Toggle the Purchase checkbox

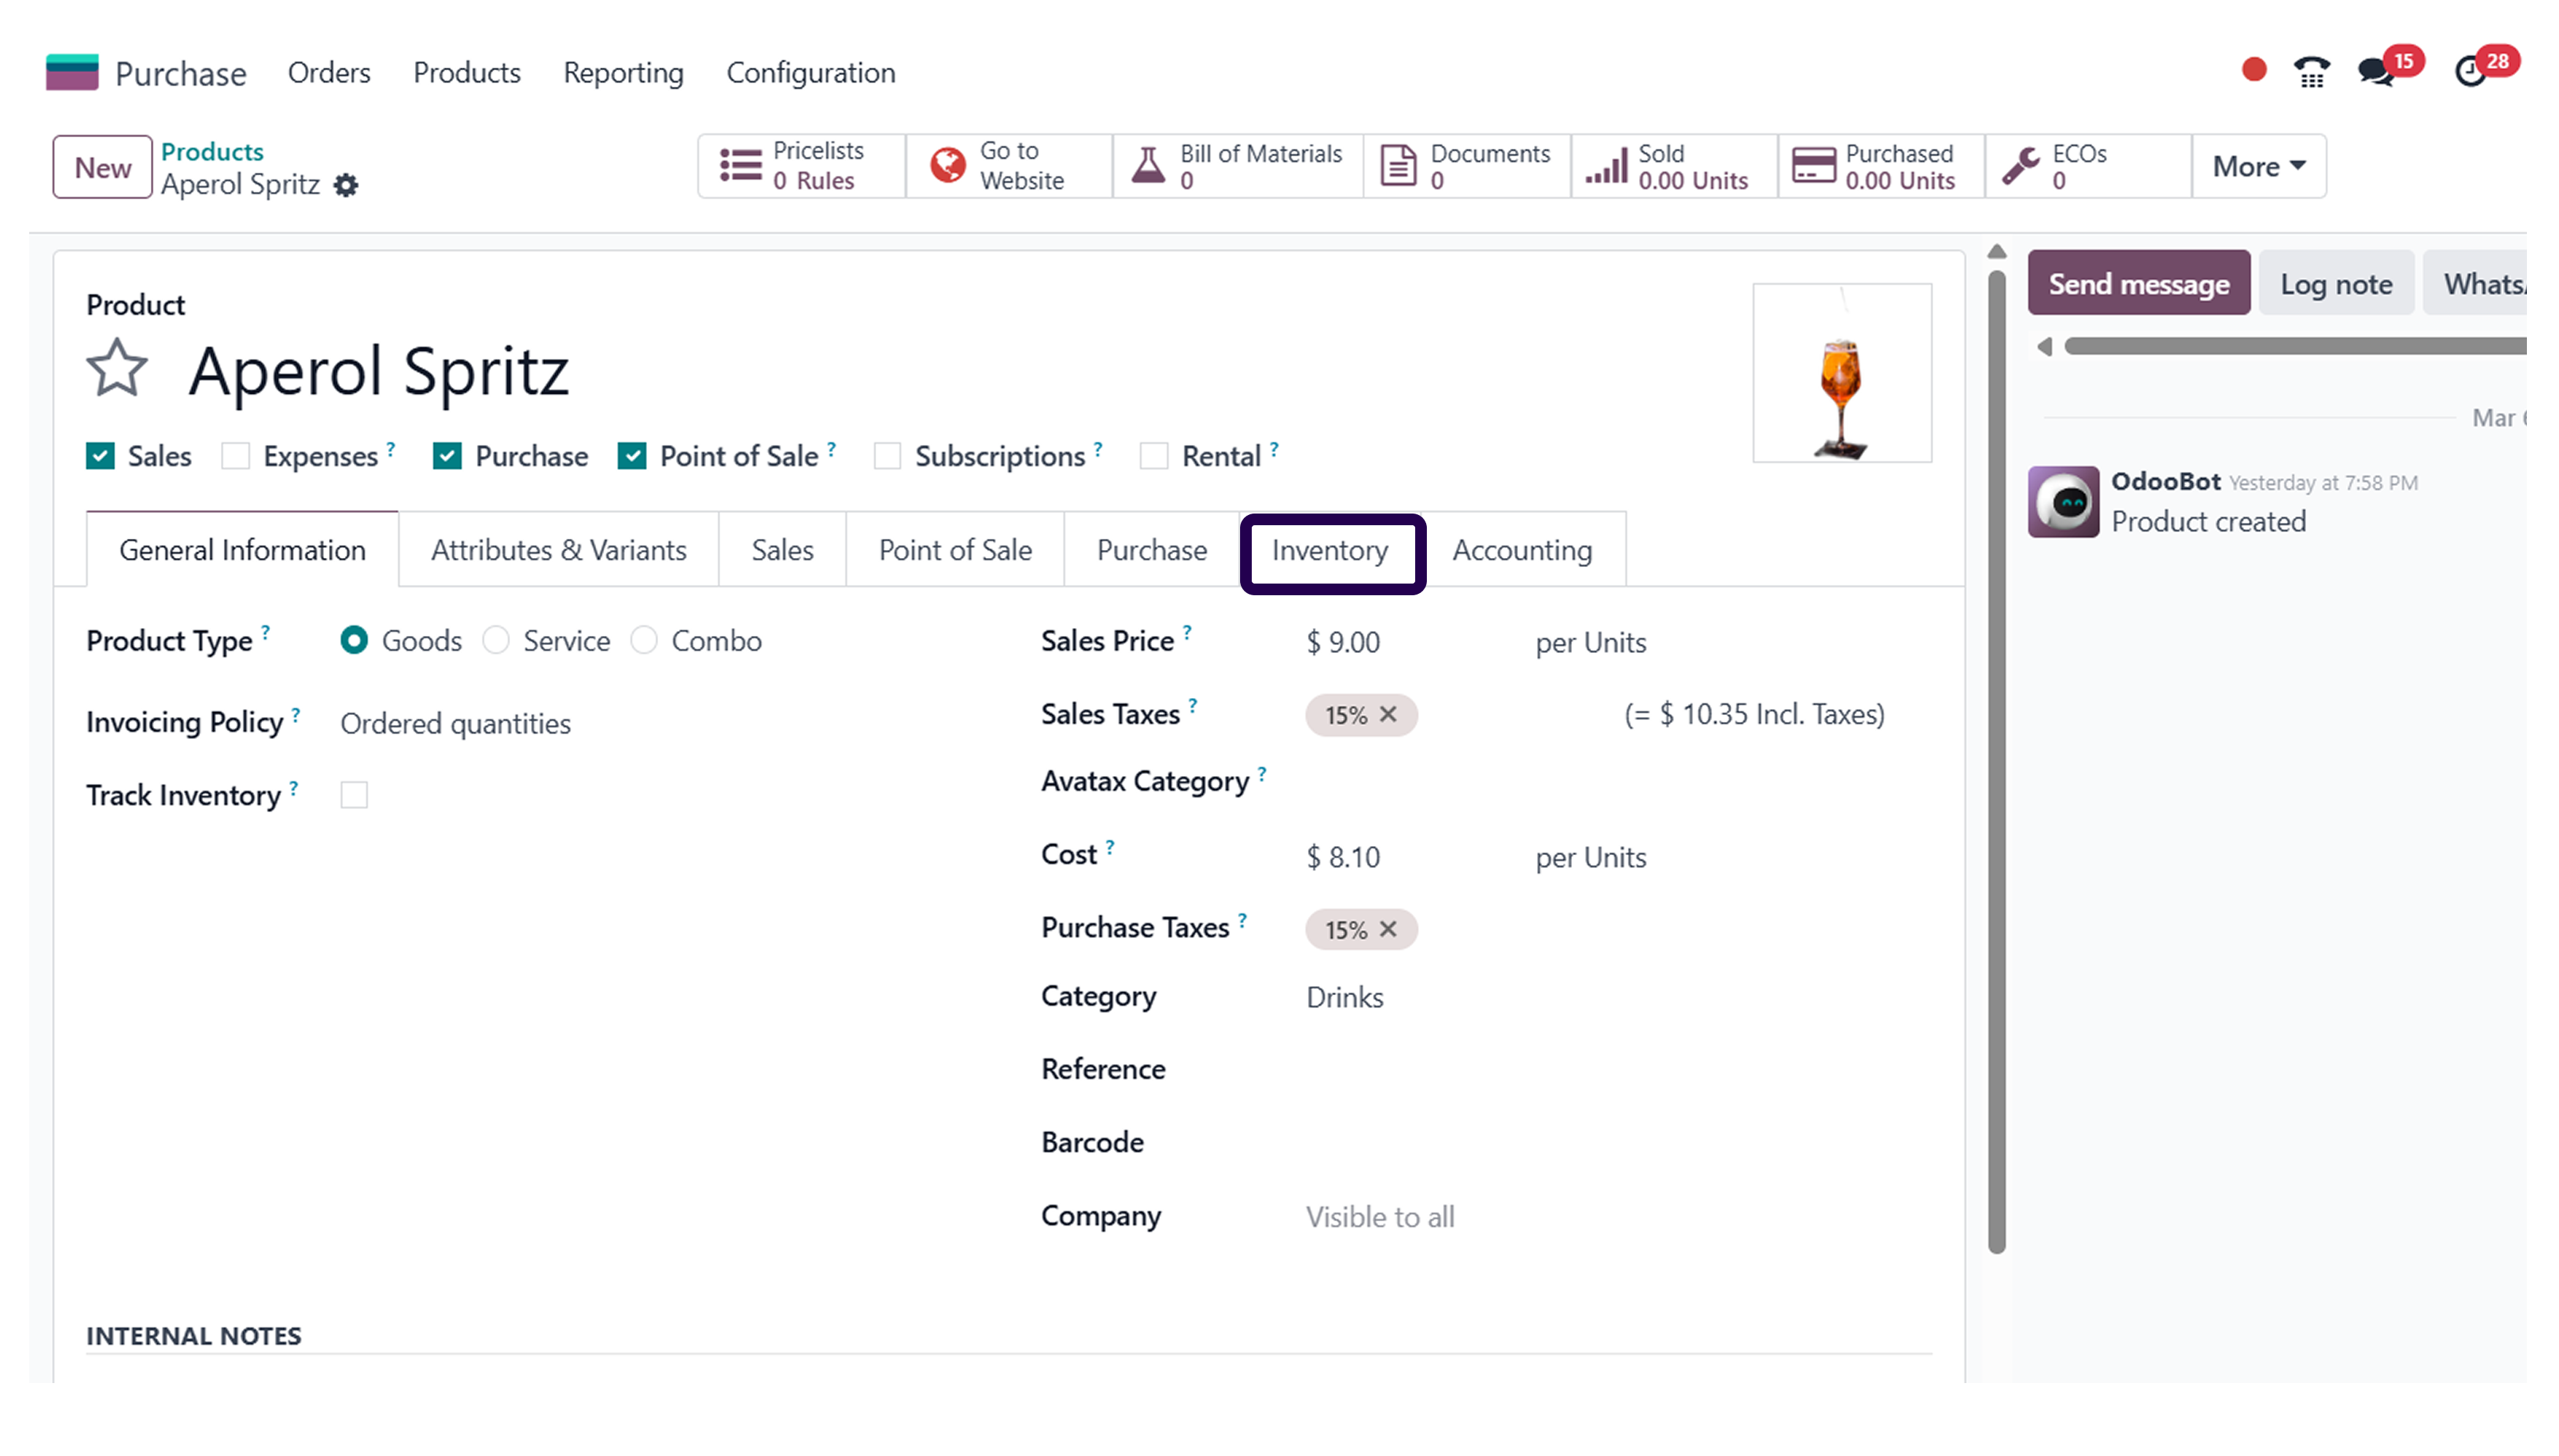click(x=447, y=457)
